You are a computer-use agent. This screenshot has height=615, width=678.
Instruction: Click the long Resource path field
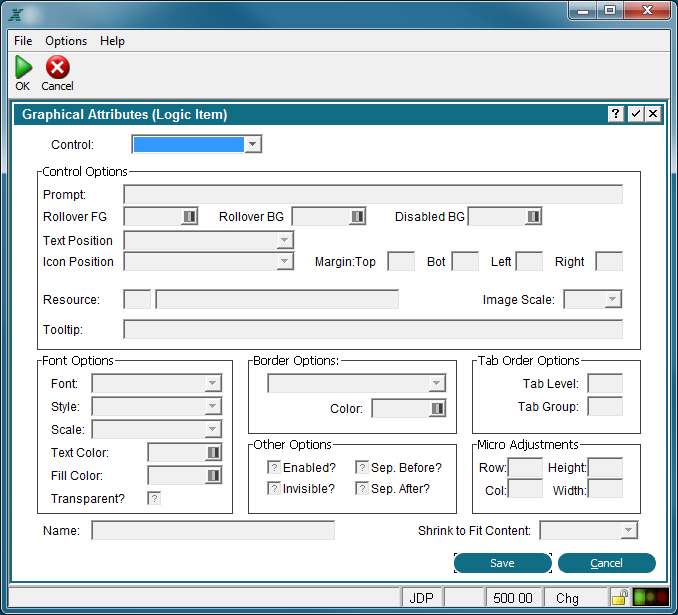click(x=277, y=299)
